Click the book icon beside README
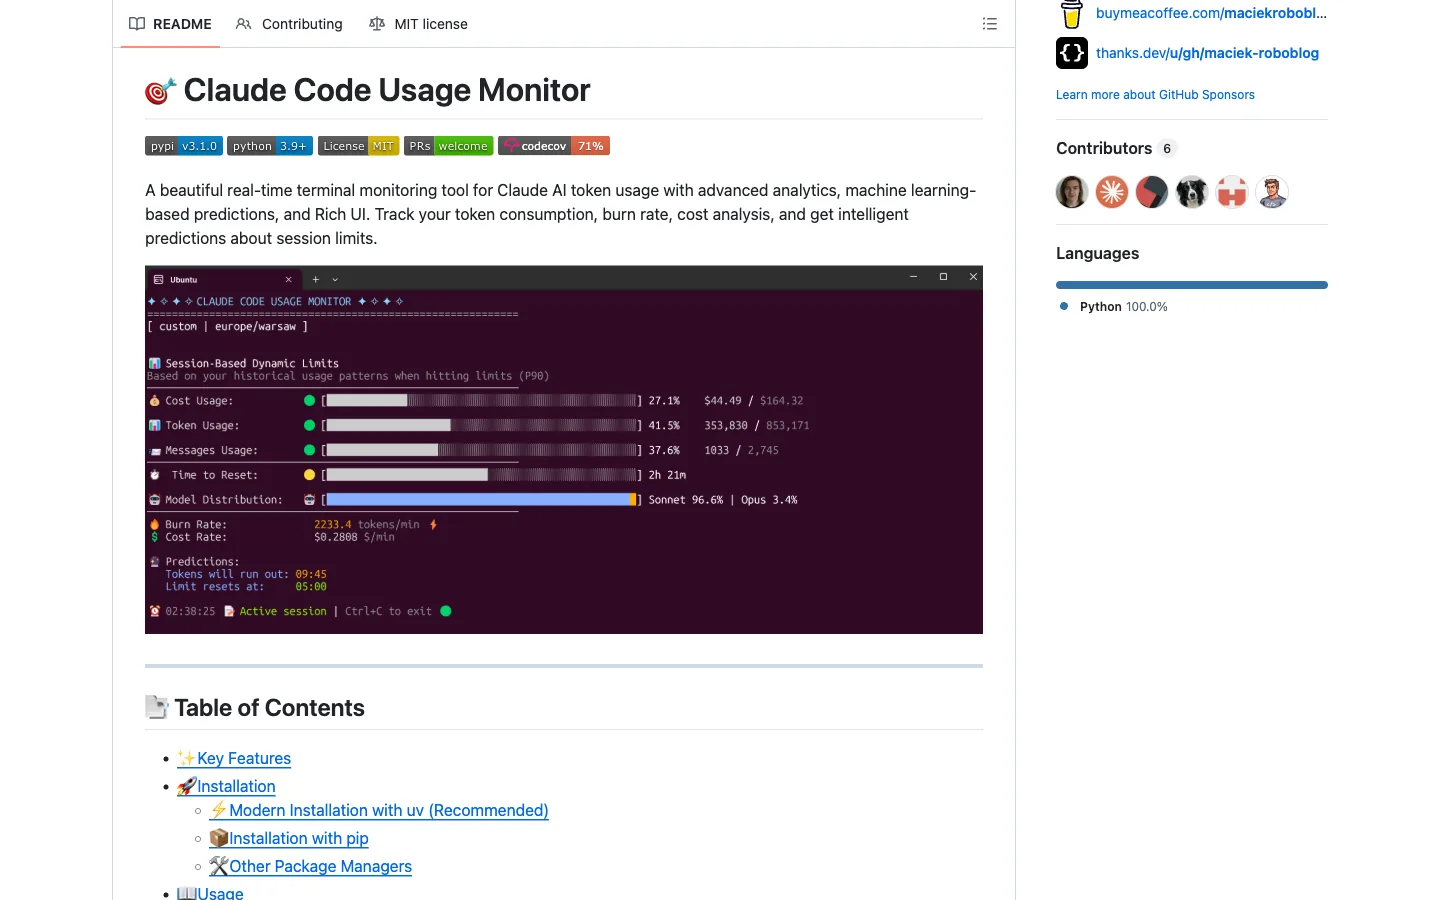 coord(137,24)
